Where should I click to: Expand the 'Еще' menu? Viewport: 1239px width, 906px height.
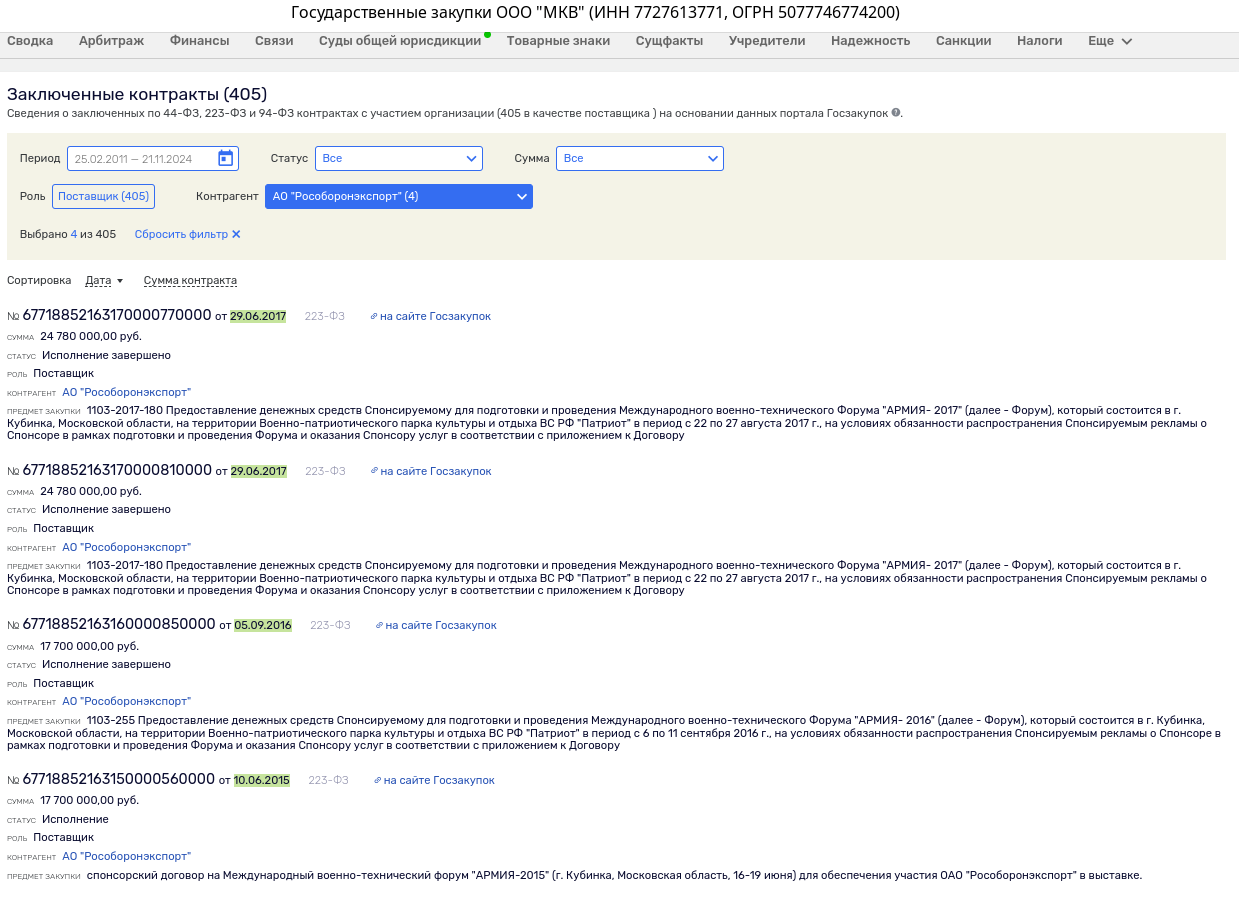pos(1110,41)
